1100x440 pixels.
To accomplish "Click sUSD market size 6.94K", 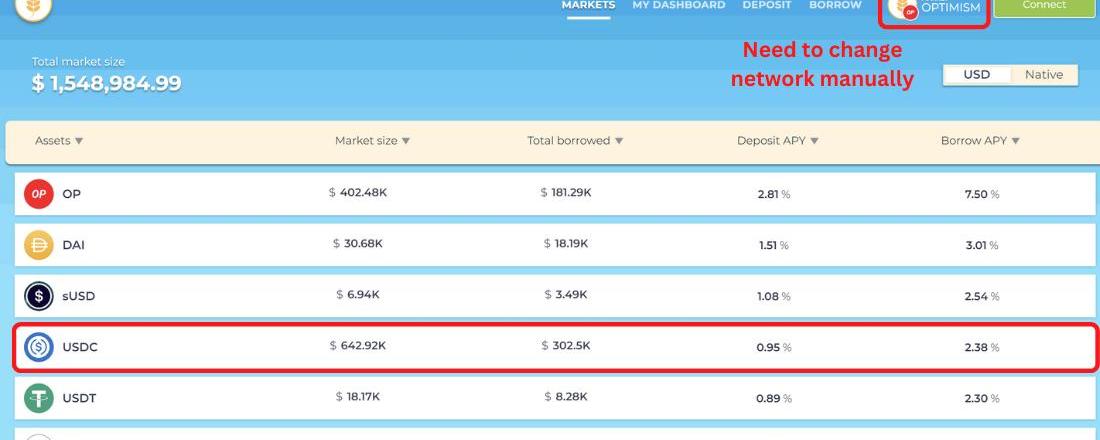I will [x=358, y=295].
